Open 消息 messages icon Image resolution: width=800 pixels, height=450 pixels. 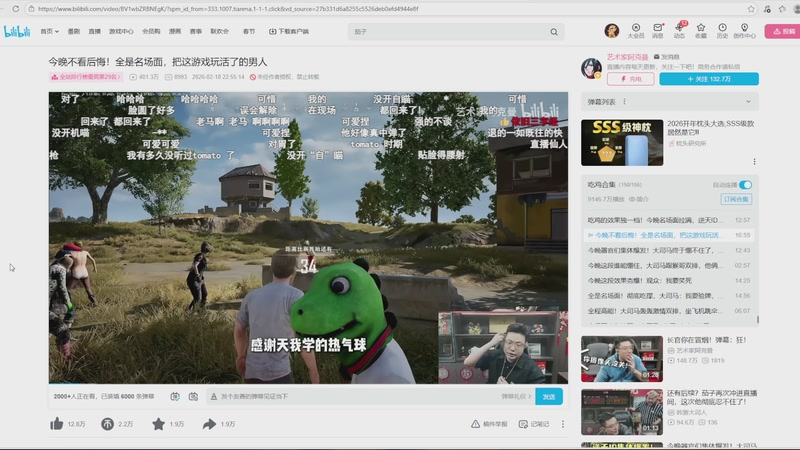(x=658, y=31)
